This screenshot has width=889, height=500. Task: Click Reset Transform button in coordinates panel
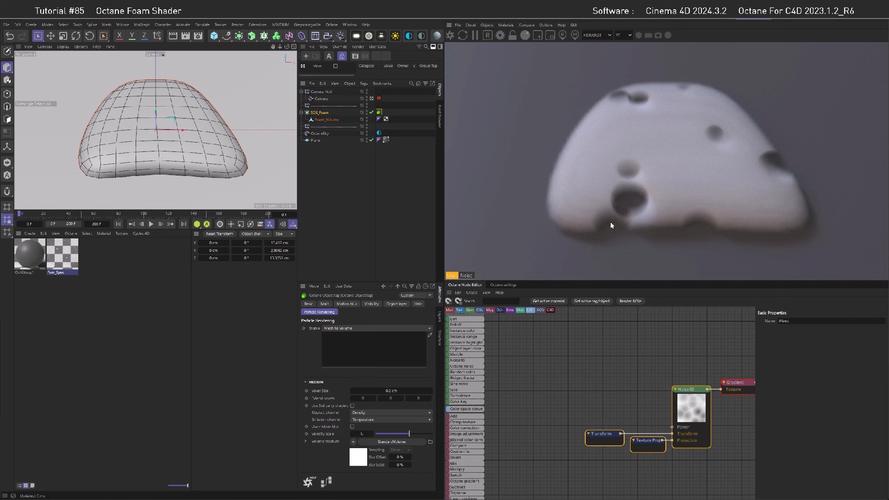[219, 234]
